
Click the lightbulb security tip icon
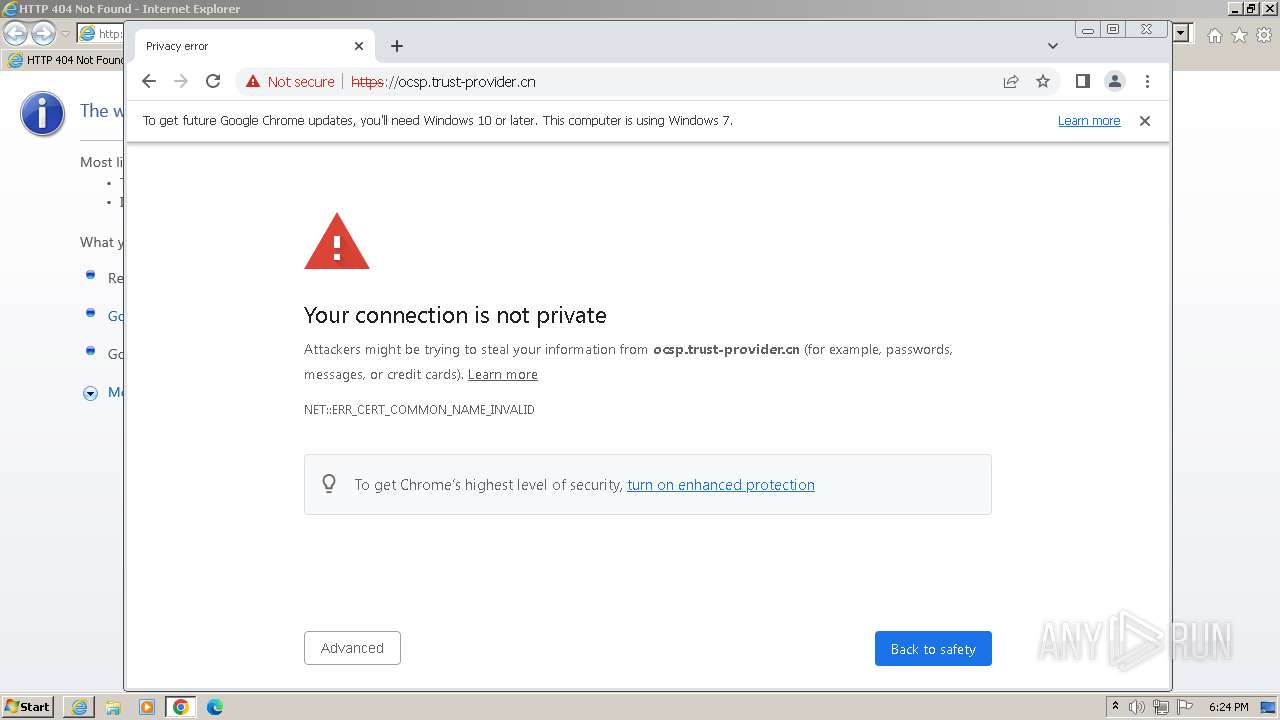(x=329, y=484)
